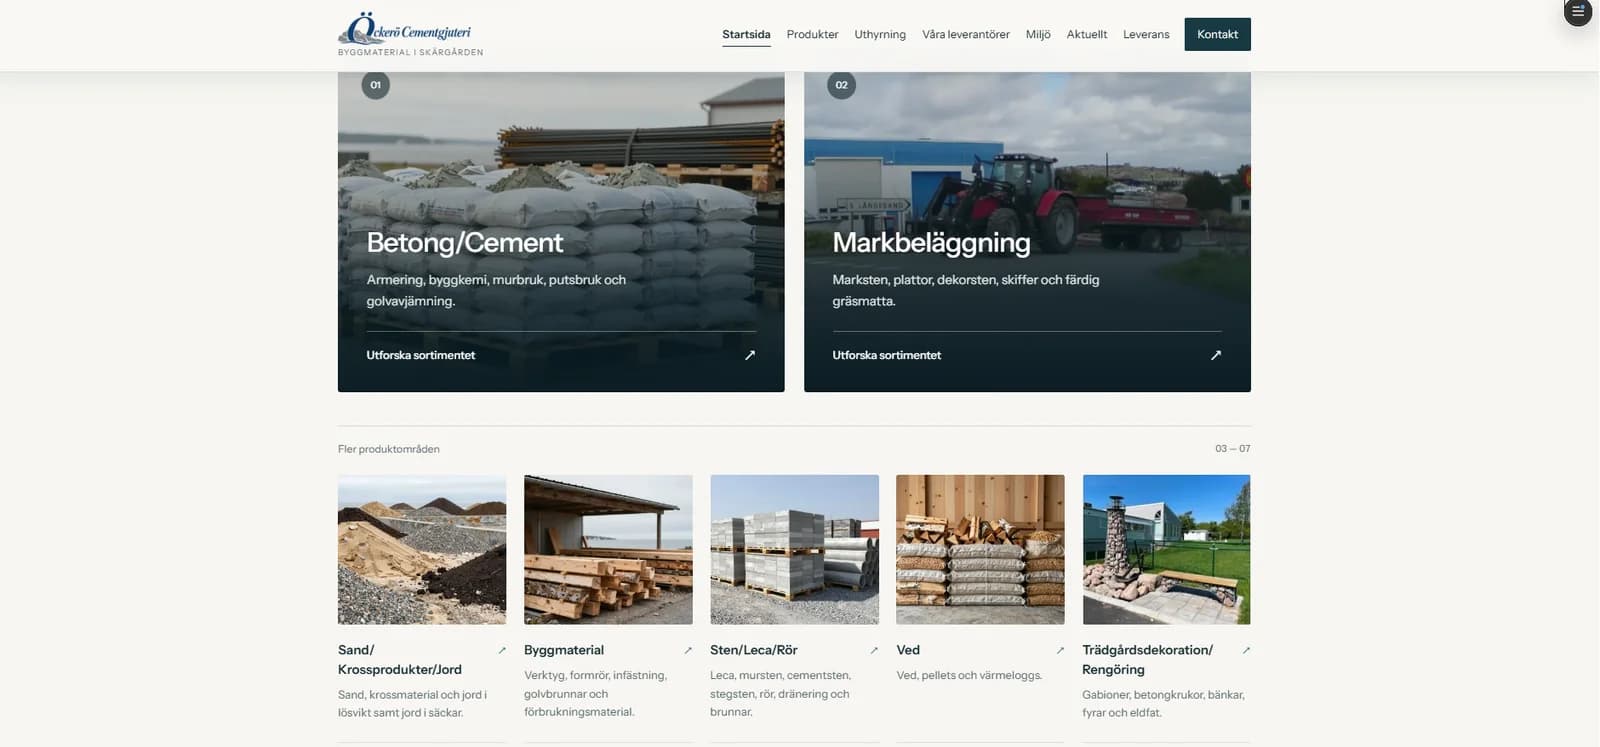Viewport: 1600px width, 747px height.
Task: Open Sand/Krossprodukter/Jord title link
Action: [400, 660]
